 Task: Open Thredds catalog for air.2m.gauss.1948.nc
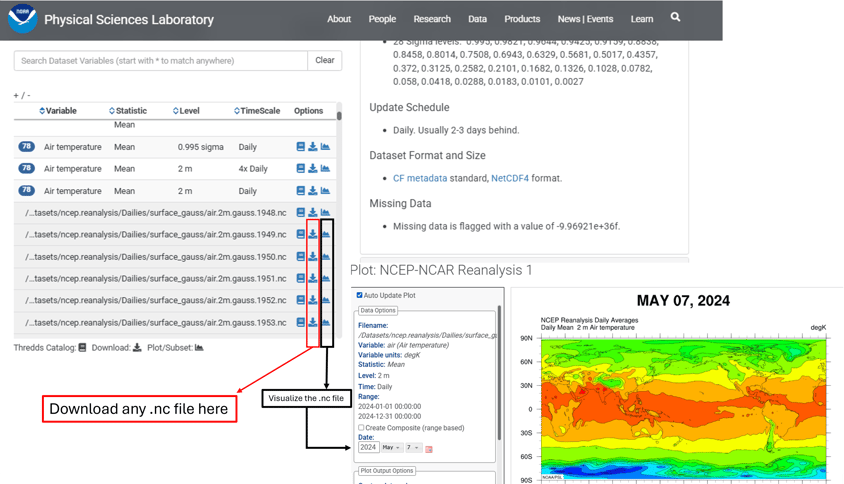[301, 213]
